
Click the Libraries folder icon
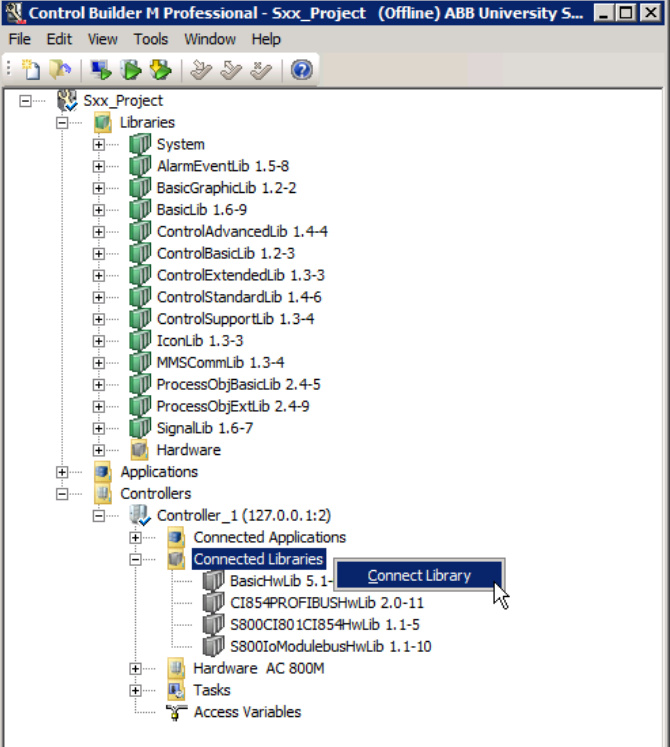[103, 122]
